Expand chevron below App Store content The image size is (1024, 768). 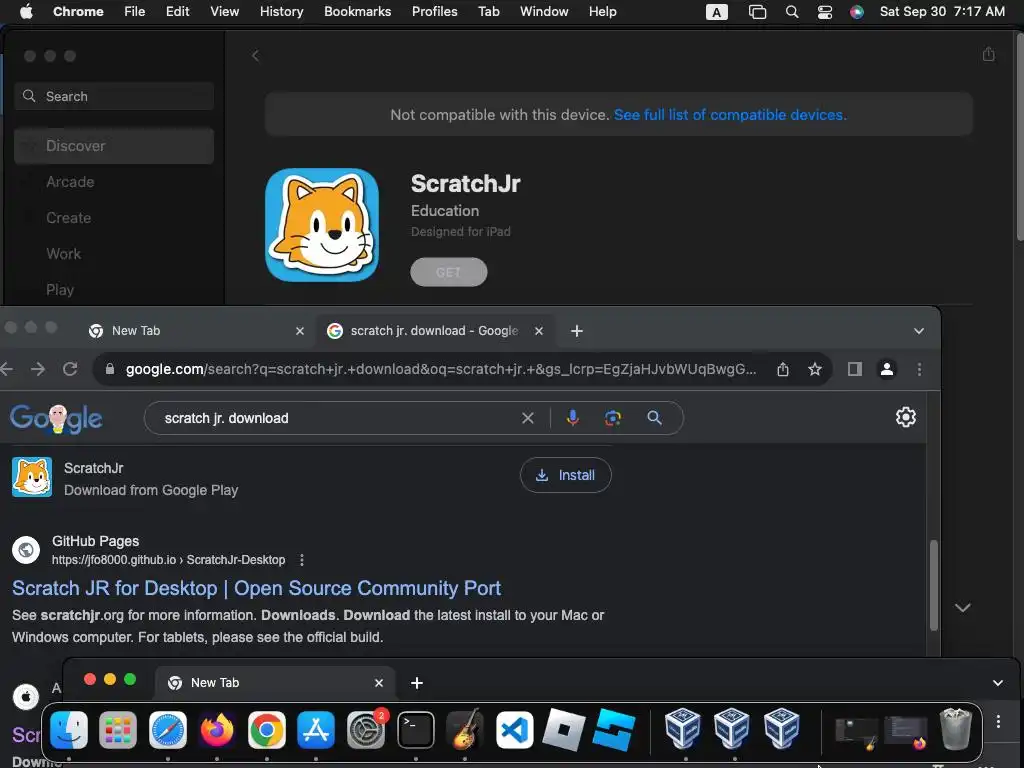(962, 607)
